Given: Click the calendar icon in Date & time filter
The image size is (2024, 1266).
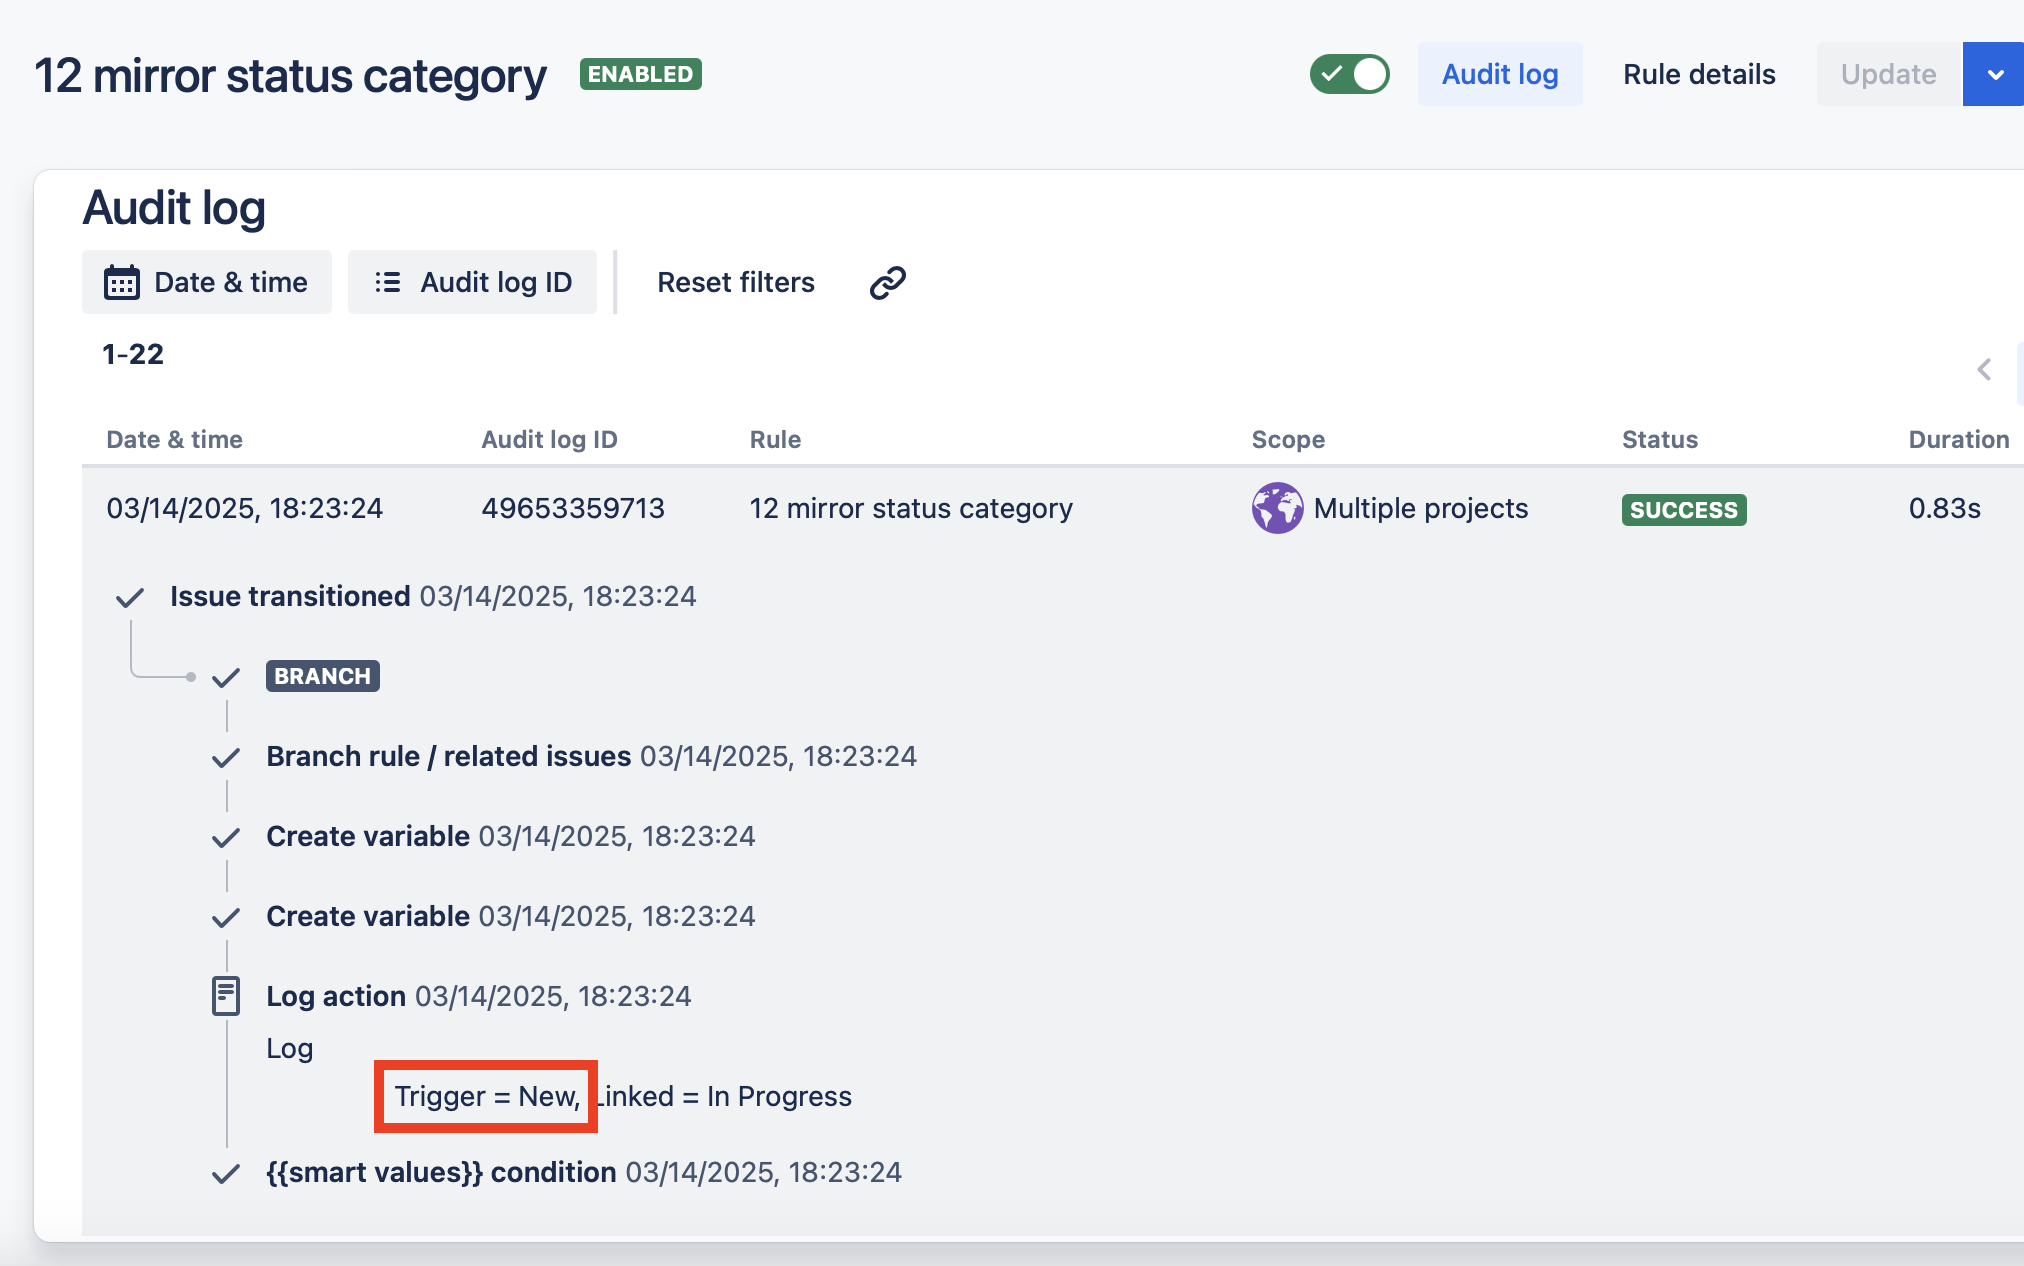Looking at the screenshot, I should 122,283.
